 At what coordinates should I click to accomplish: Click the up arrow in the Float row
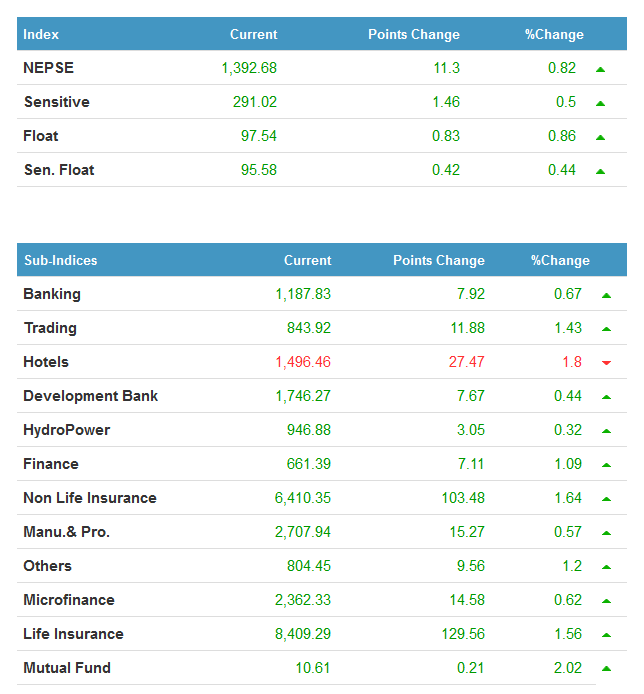(x=600, y=137)
